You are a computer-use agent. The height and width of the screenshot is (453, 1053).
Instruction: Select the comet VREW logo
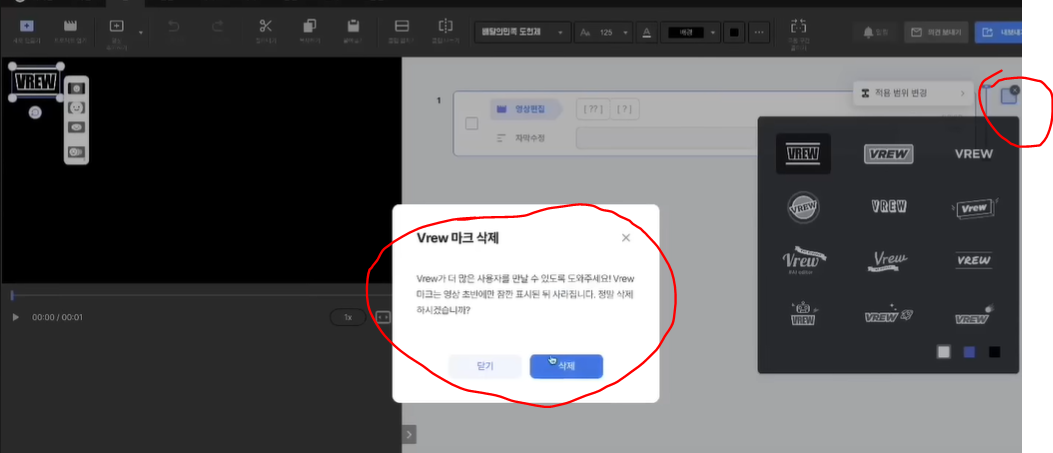click(x=974, y=315)
